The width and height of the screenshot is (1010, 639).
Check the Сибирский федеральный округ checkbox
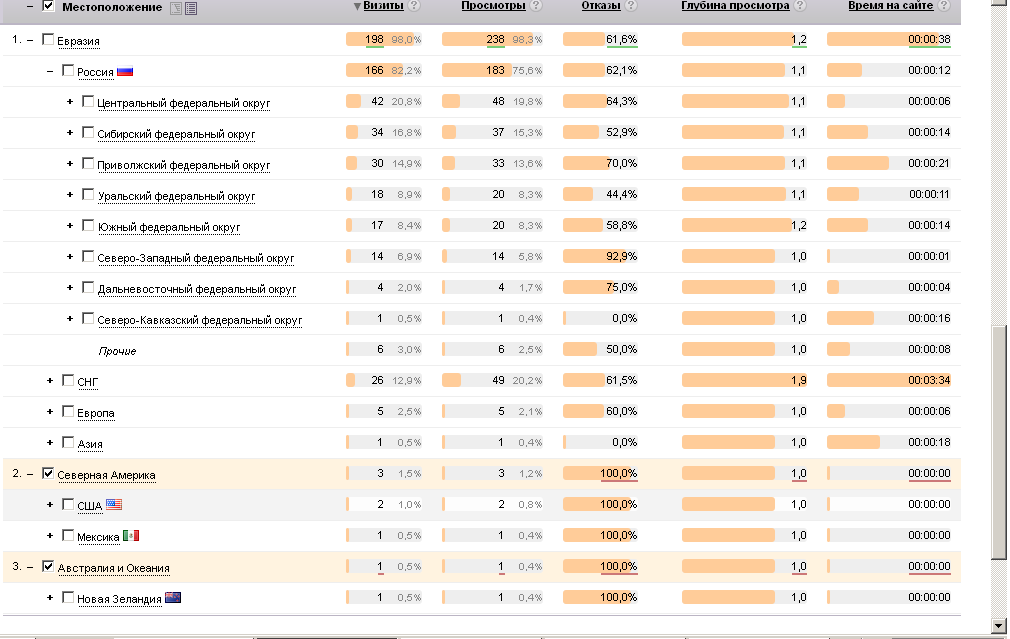[88, 133]
